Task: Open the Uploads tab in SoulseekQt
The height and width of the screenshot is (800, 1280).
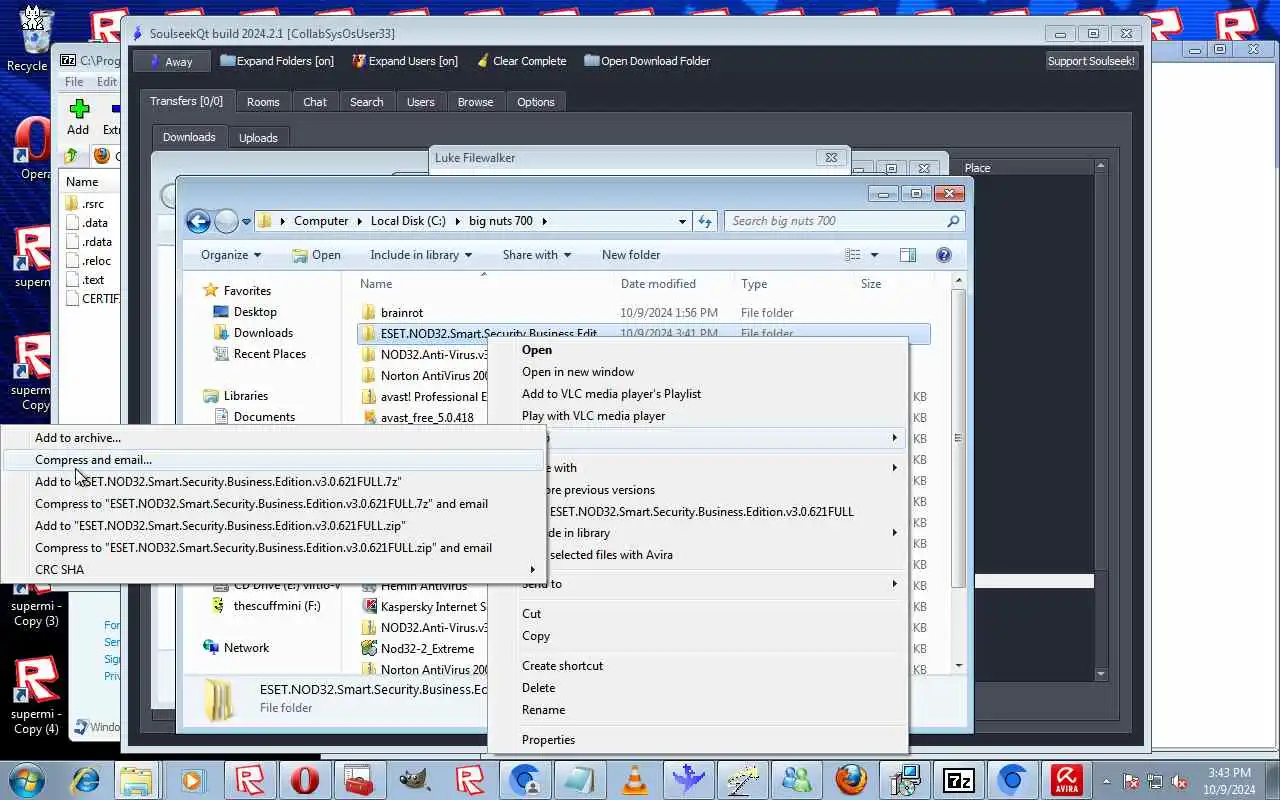Action: [258, 138]
